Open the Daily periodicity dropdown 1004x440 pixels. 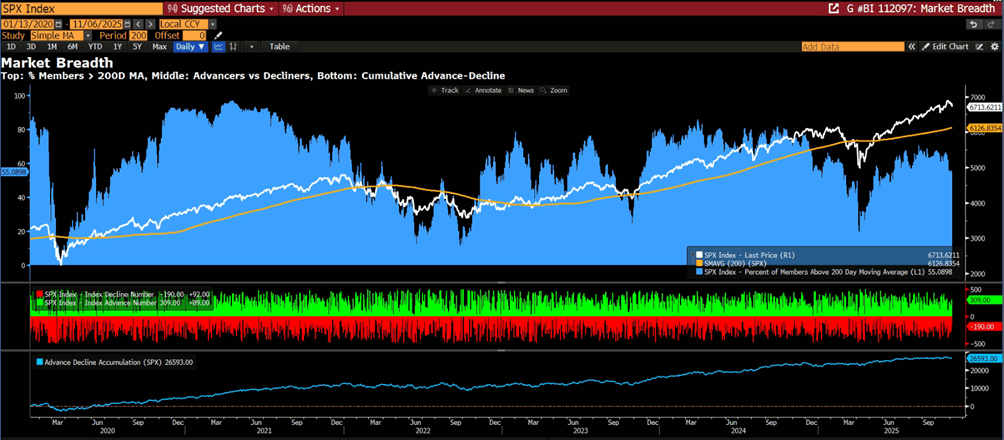click(x=190, y=47)
